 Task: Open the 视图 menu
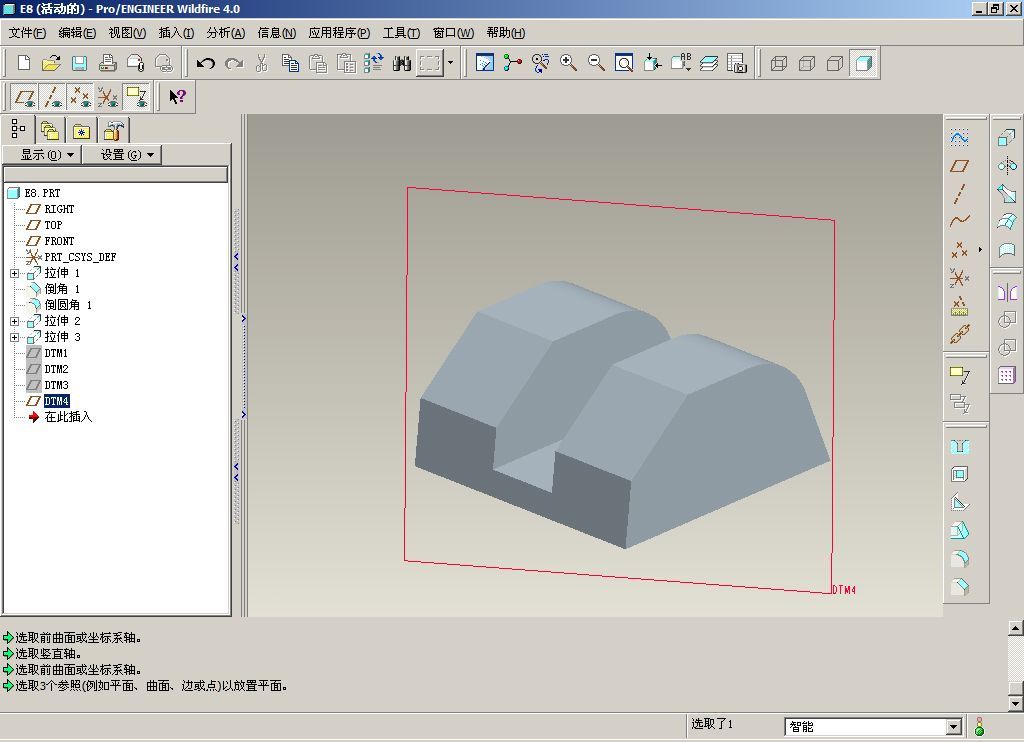[x=127, y=33]
